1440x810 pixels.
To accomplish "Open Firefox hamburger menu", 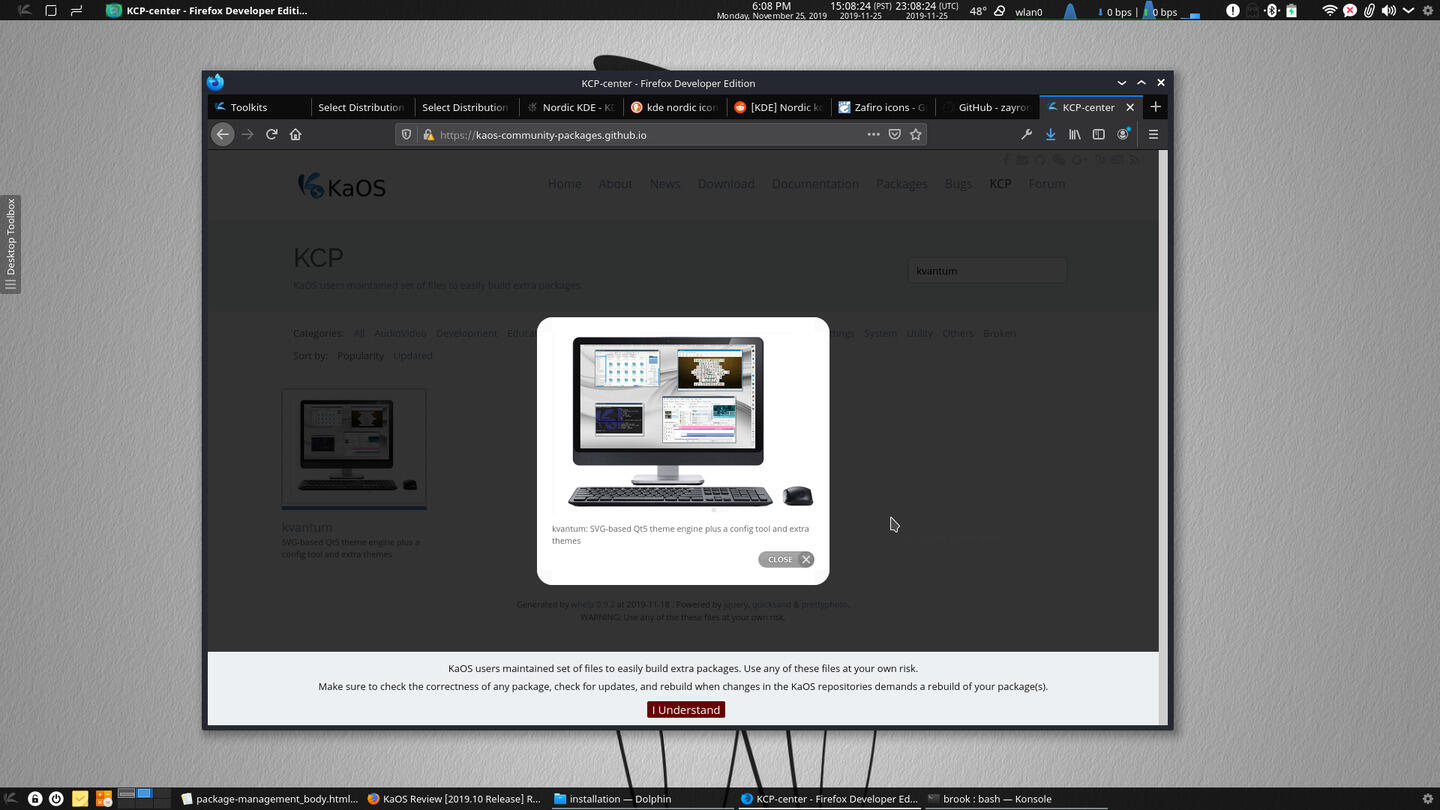I will point(1153,134).
